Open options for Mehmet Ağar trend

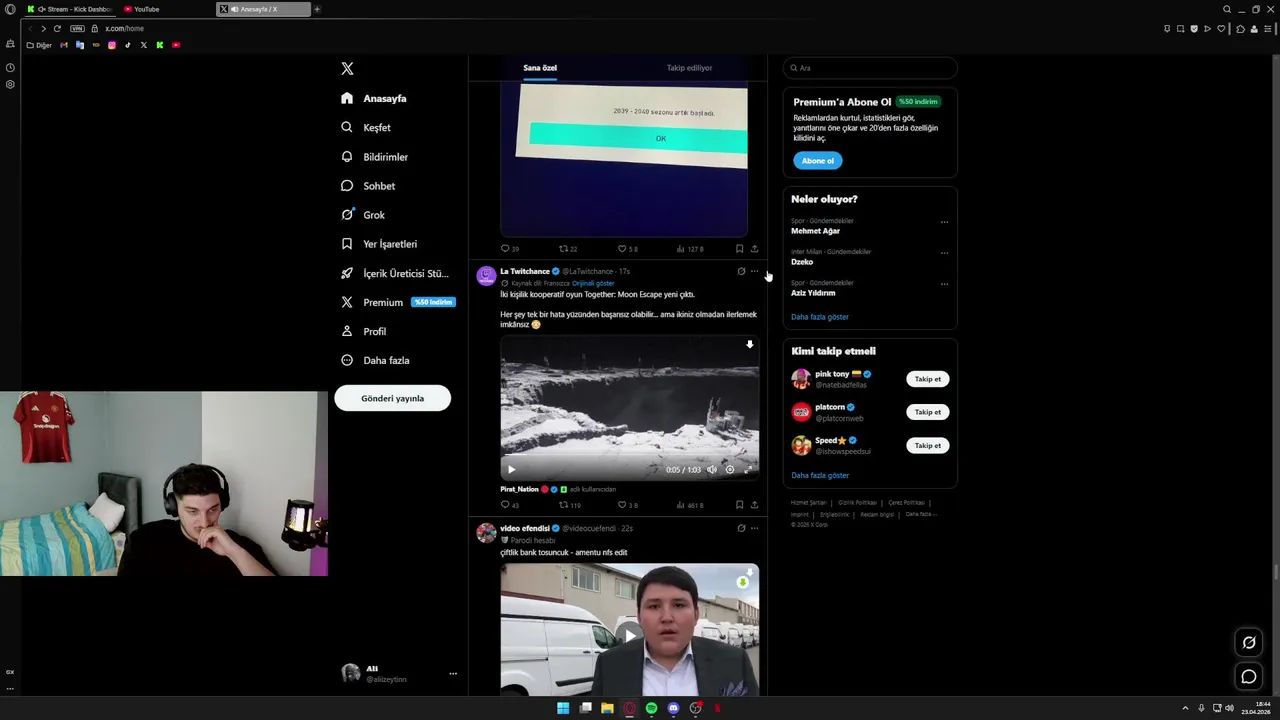pos(944,222)
